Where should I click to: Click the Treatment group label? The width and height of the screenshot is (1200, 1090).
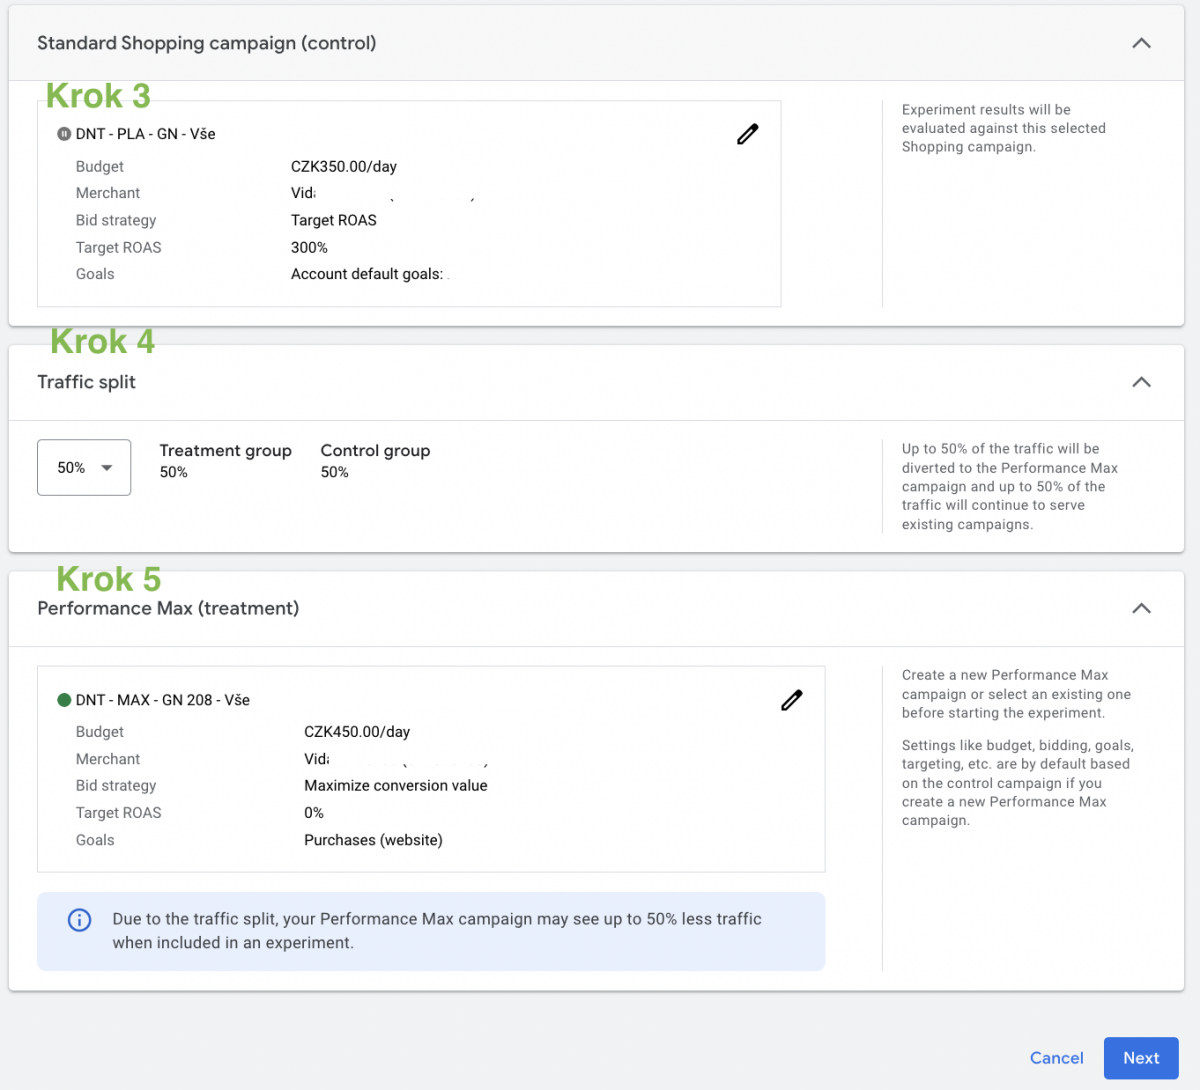point(225,451)
